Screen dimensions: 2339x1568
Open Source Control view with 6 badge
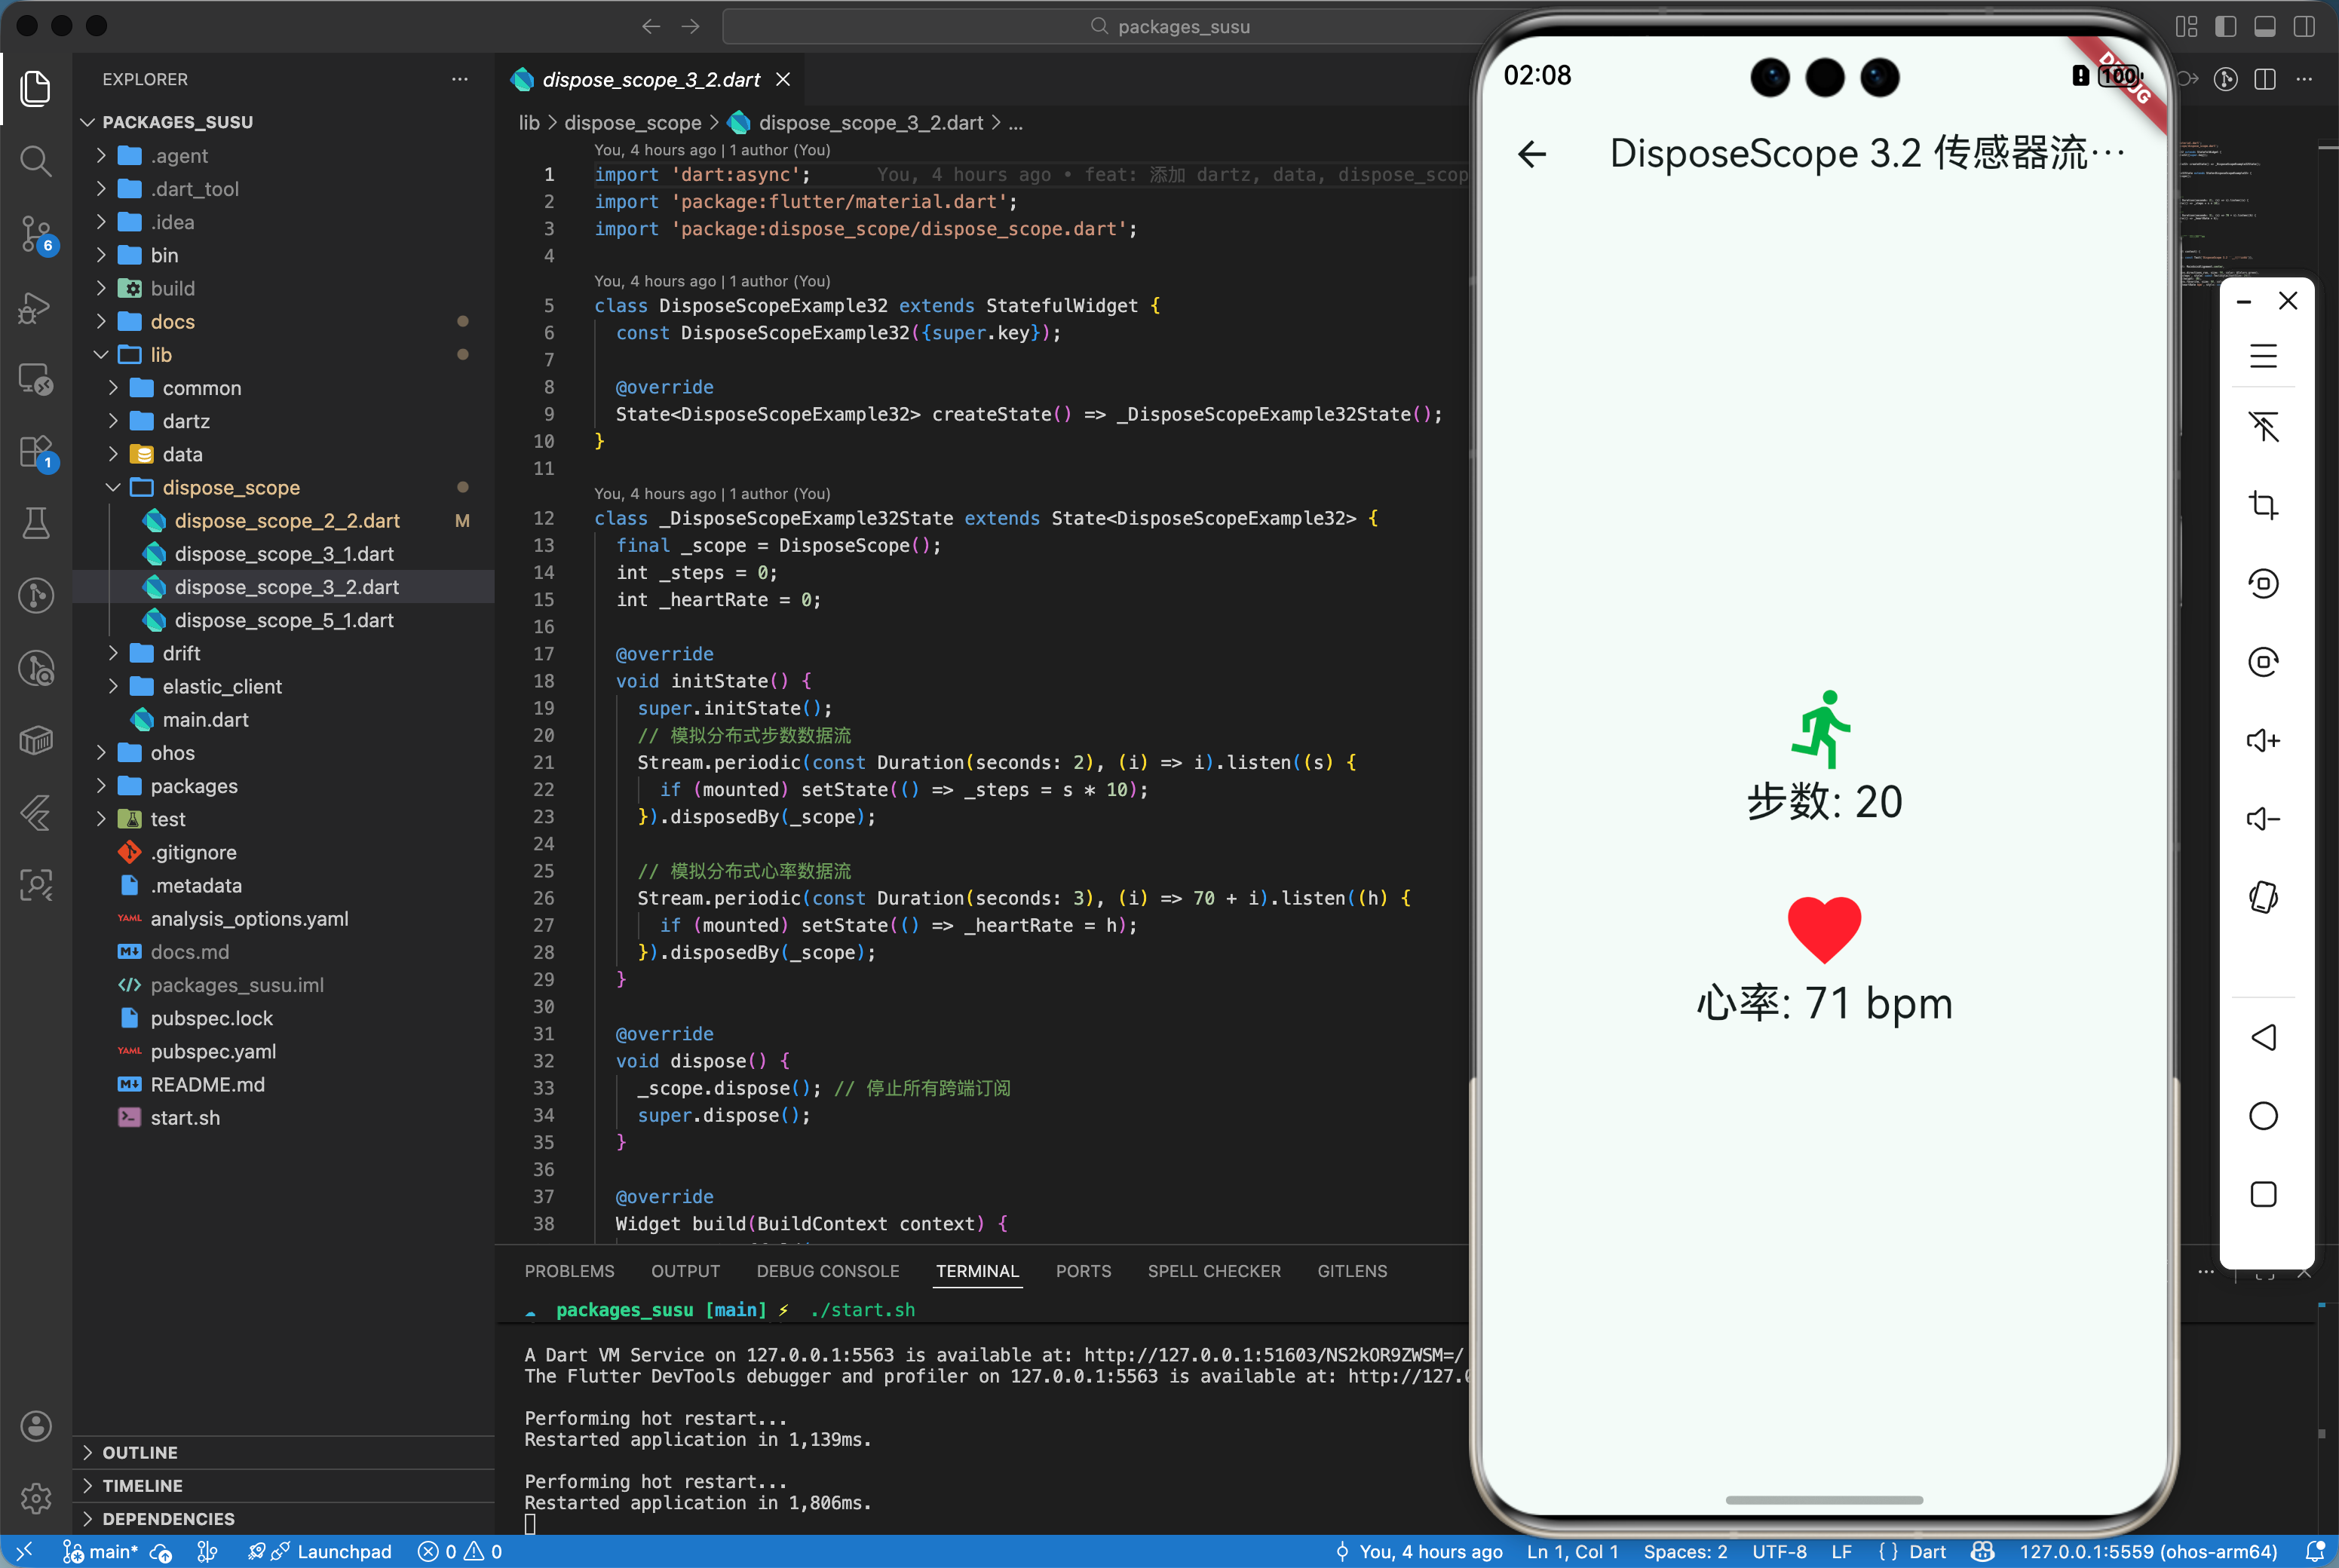pos(36,234)
